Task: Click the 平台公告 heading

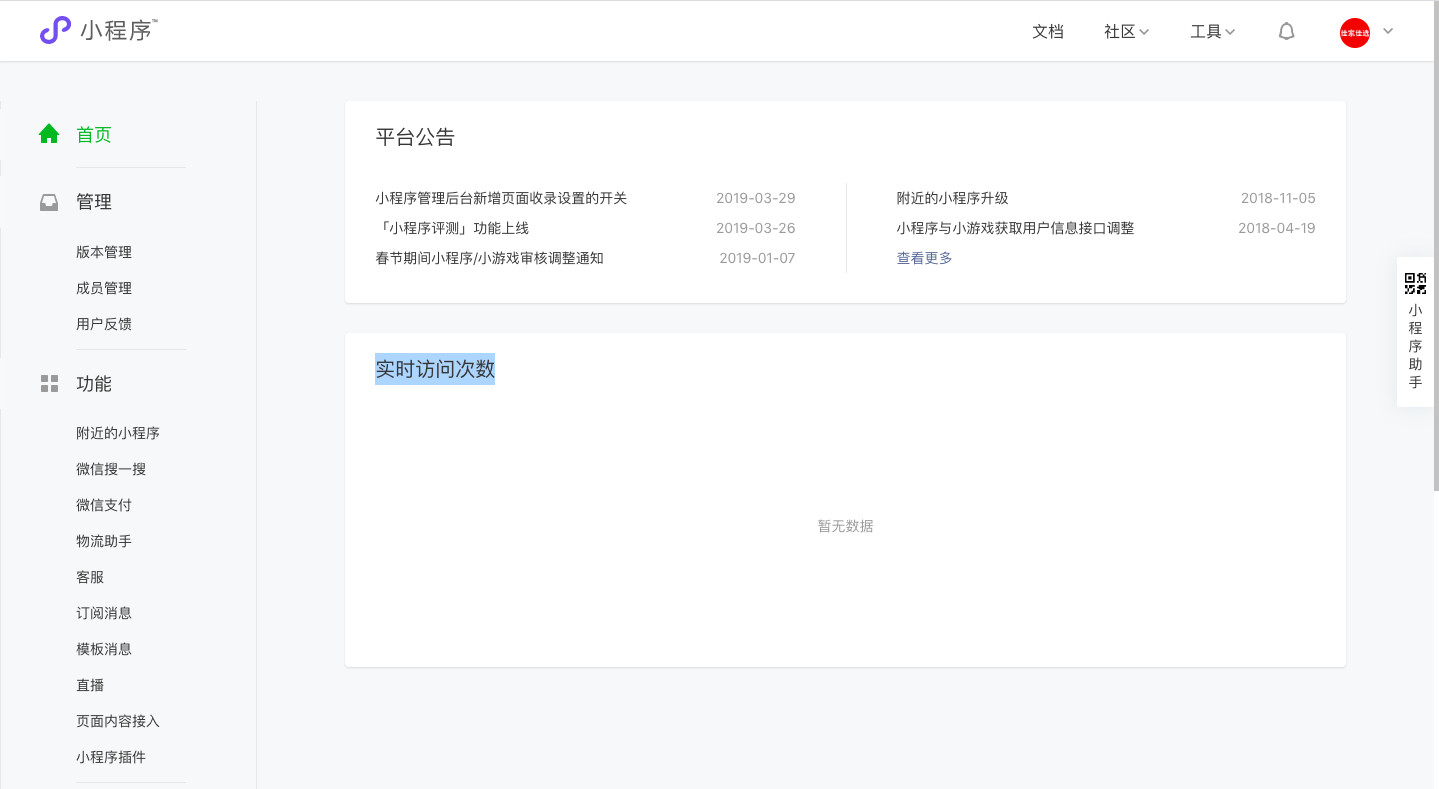Action: 415,138
